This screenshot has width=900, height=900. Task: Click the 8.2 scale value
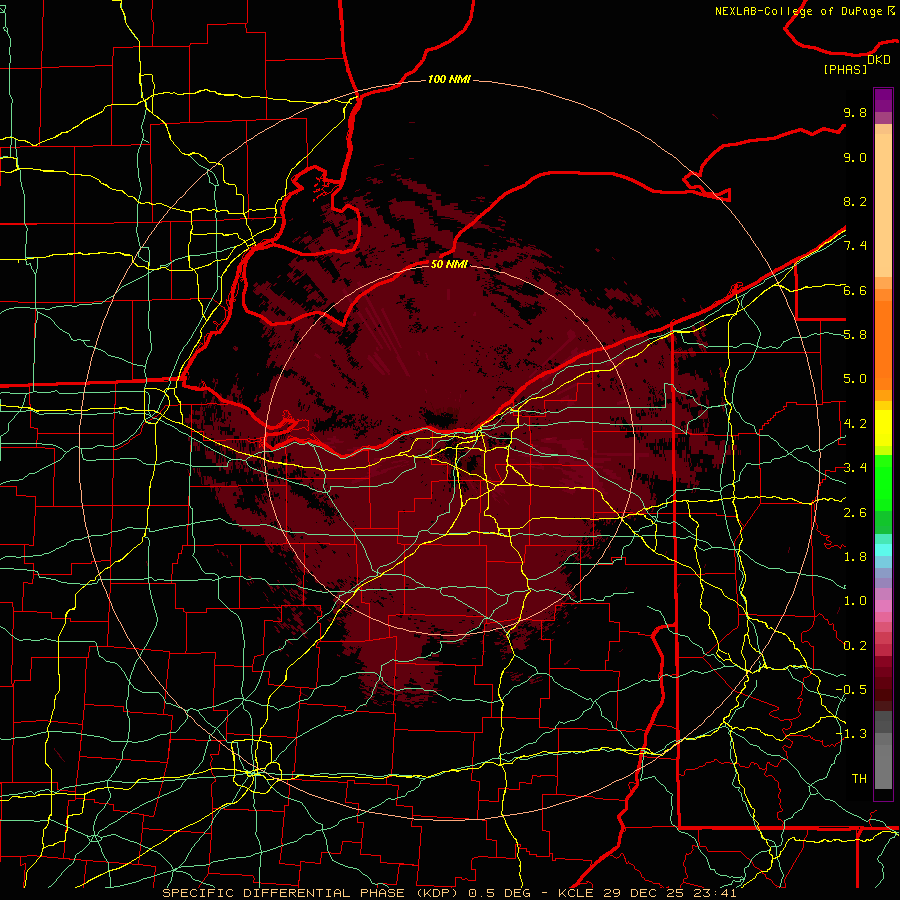[x=855, y=201]
